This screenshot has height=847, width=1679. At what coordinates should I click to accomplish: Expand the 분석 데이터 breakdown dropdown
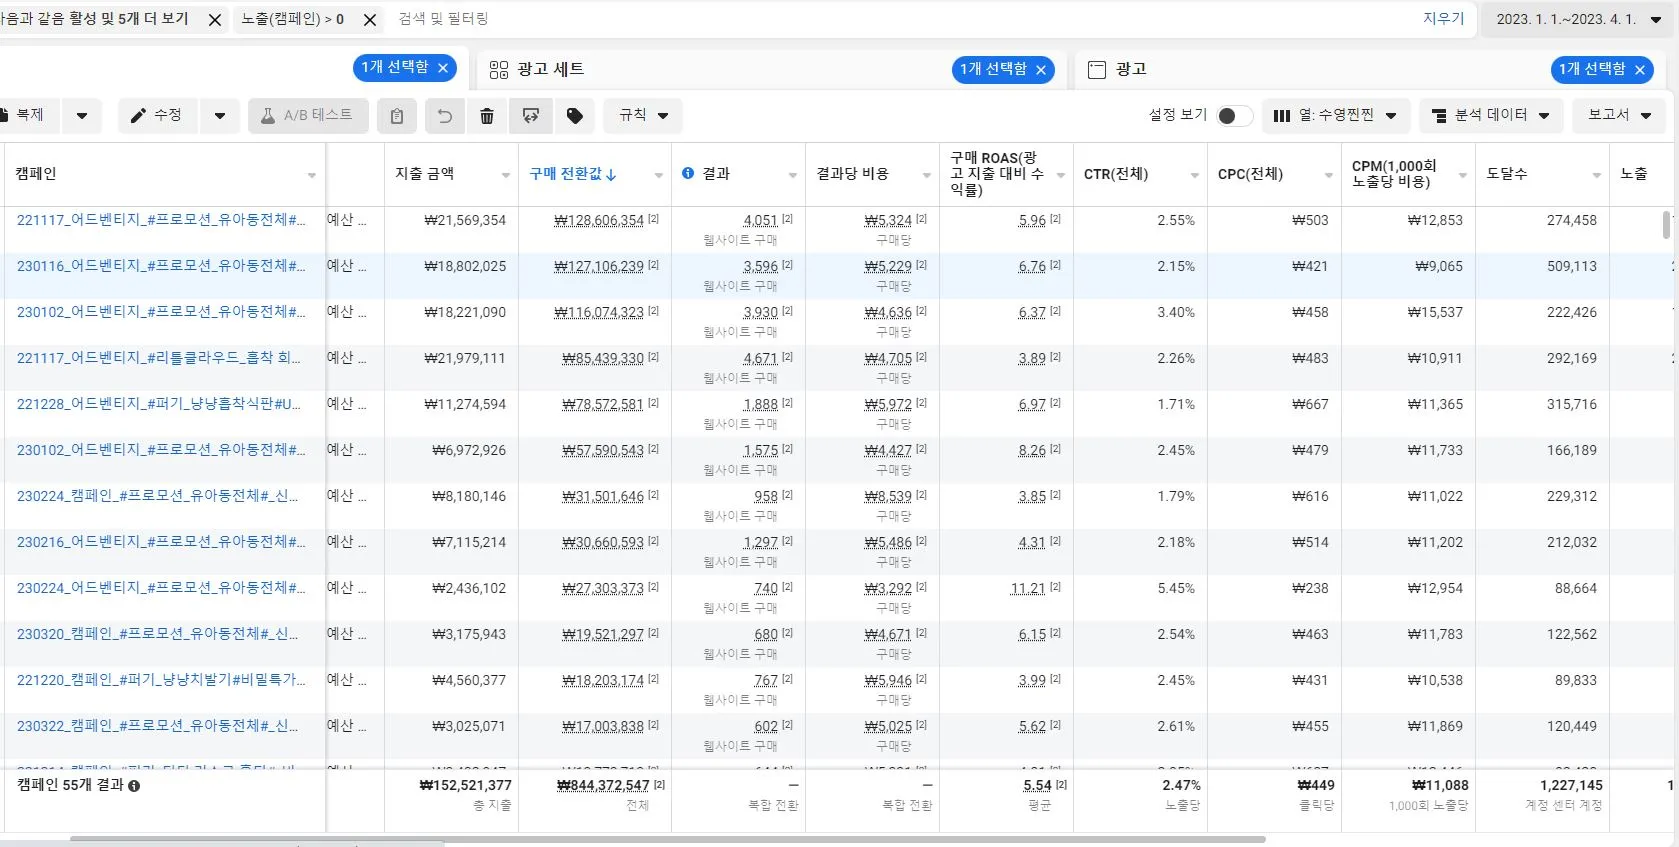pyautogui.click(x=1490, y=116)
